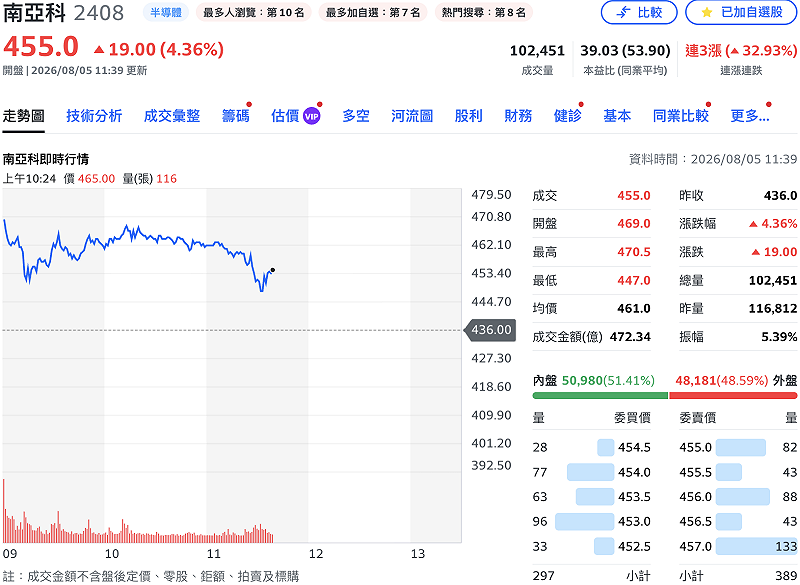
Task: Click the 外盤 48,181(48.59%) label
Action: [x=736, y=380]
